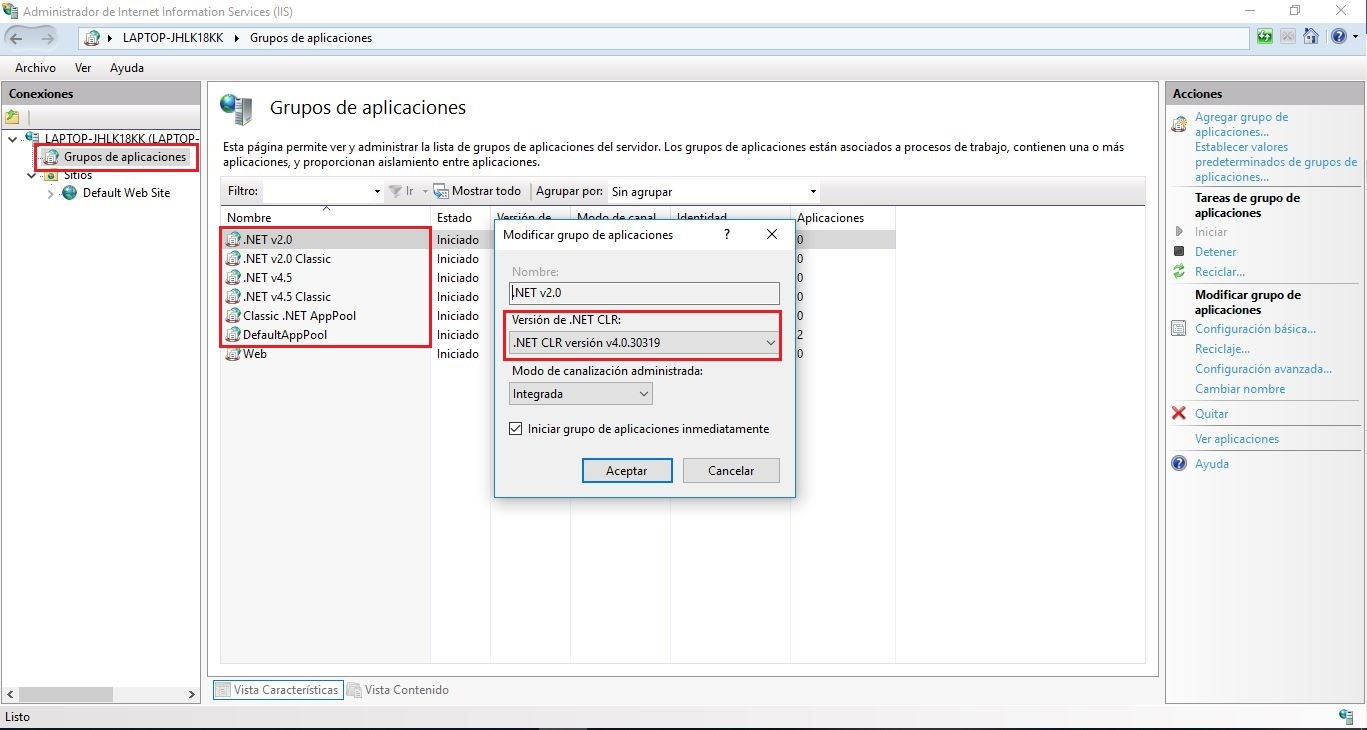Viewport: 1367px width, 730px height.
Task: Open the help icon in the top toolbar
Action: [x=1338, y=38]
